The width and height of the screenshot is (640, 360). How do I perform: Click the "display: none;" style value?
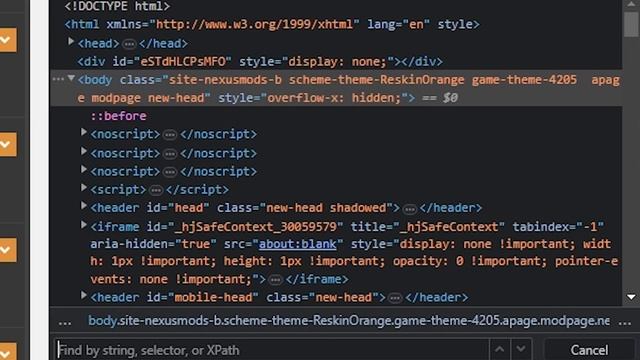[x=337, y=62]
